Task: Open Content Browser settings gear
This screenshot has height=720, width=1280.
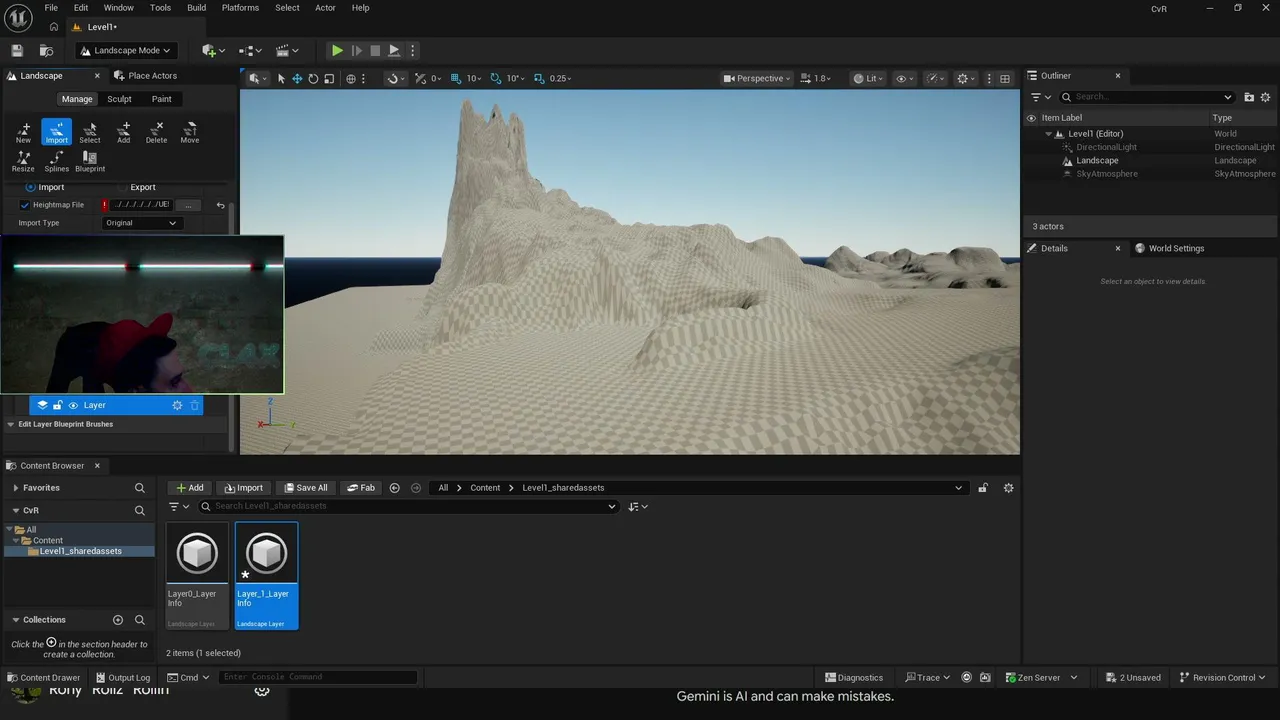Action: 1008,488
